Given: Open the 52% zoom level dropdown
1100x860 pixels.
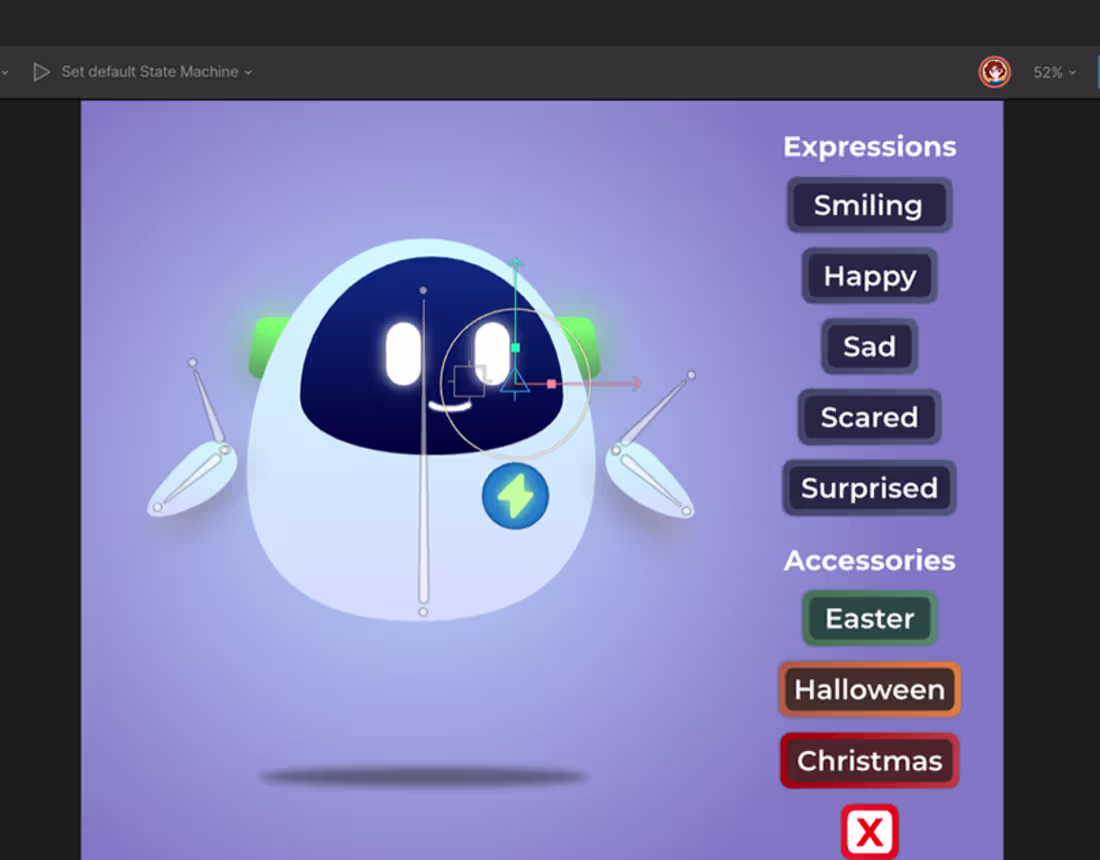Looking at the screenshot, I should [x=1054, y=72].
